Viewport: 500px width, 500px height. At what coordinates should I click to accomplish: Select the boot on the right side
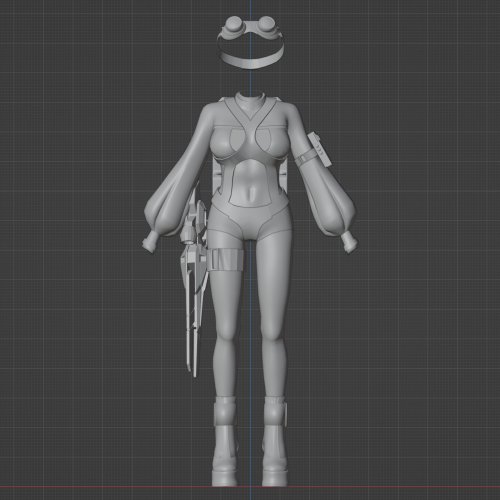tap(275, 441)
